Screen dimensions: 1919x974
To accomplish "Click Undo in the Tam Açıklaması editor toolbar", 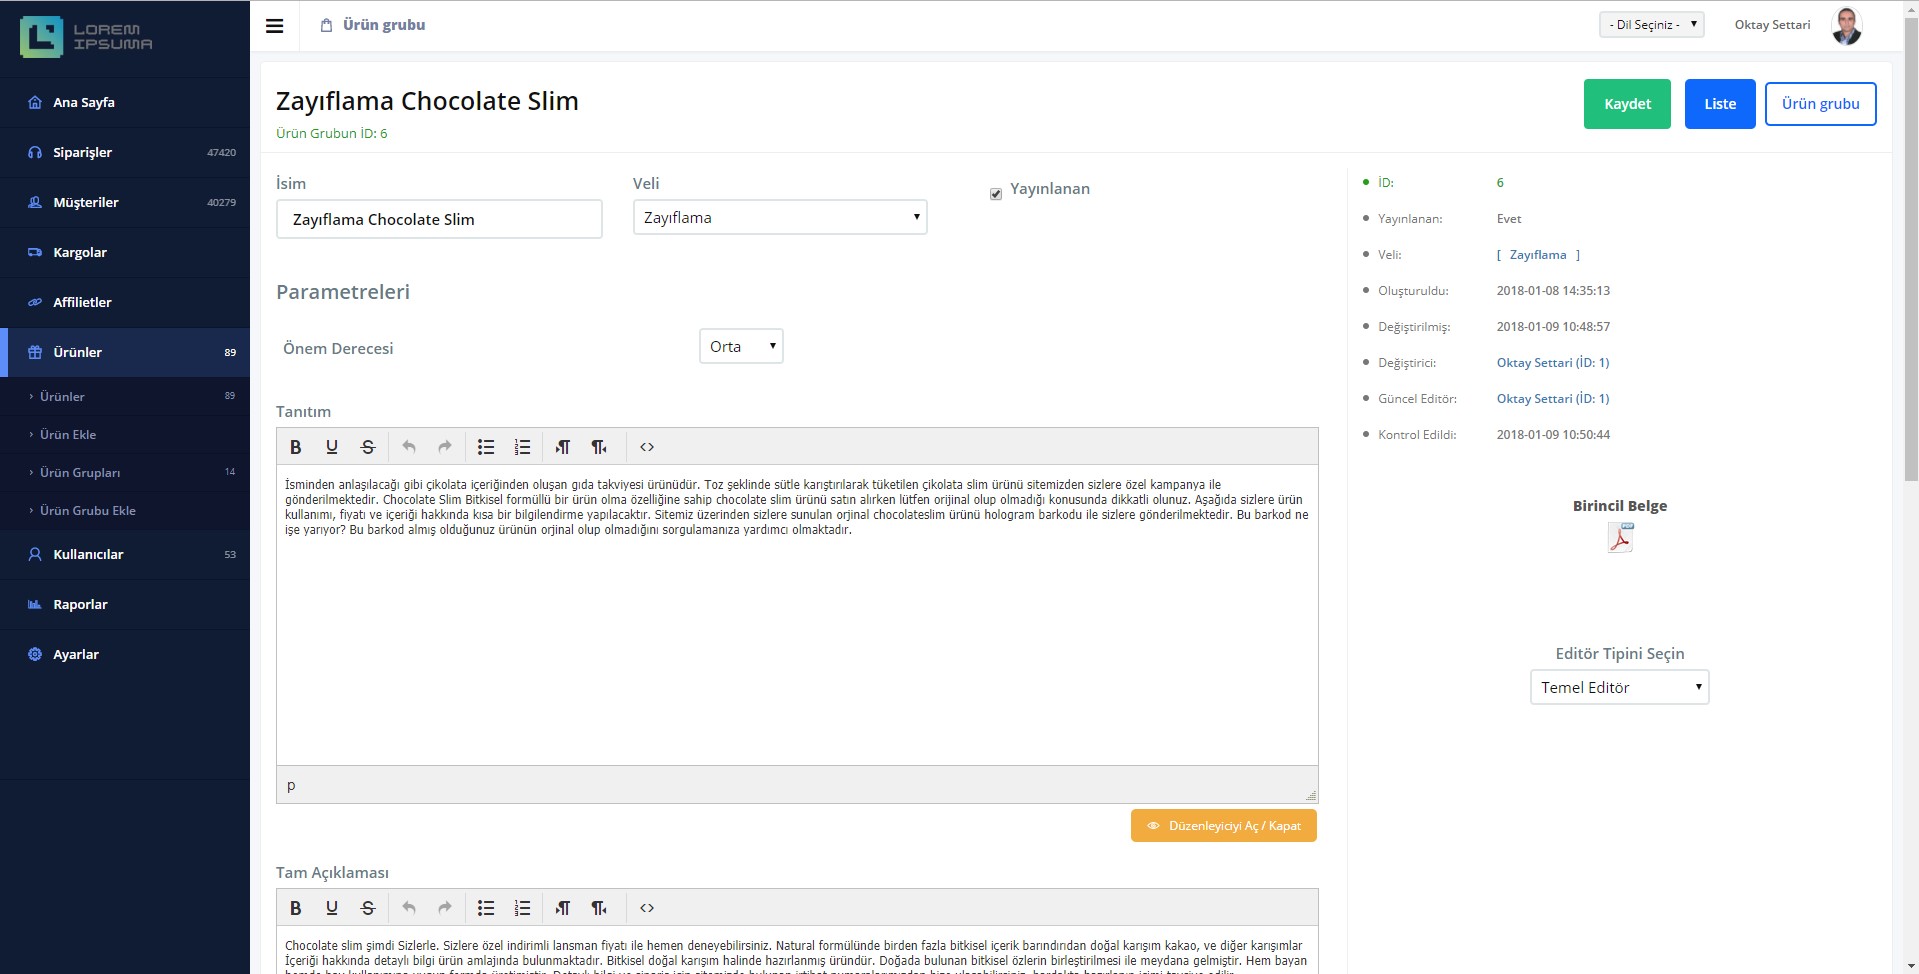I will pos(408,908).
